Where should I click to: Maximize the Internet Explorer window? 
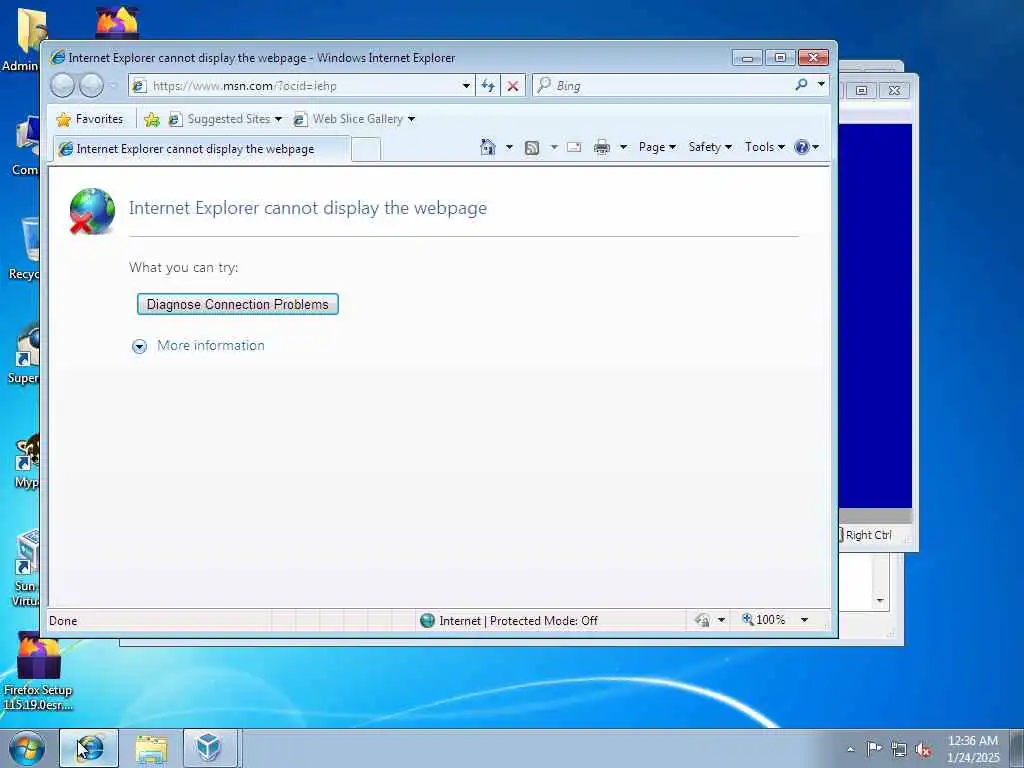point(780,57)
